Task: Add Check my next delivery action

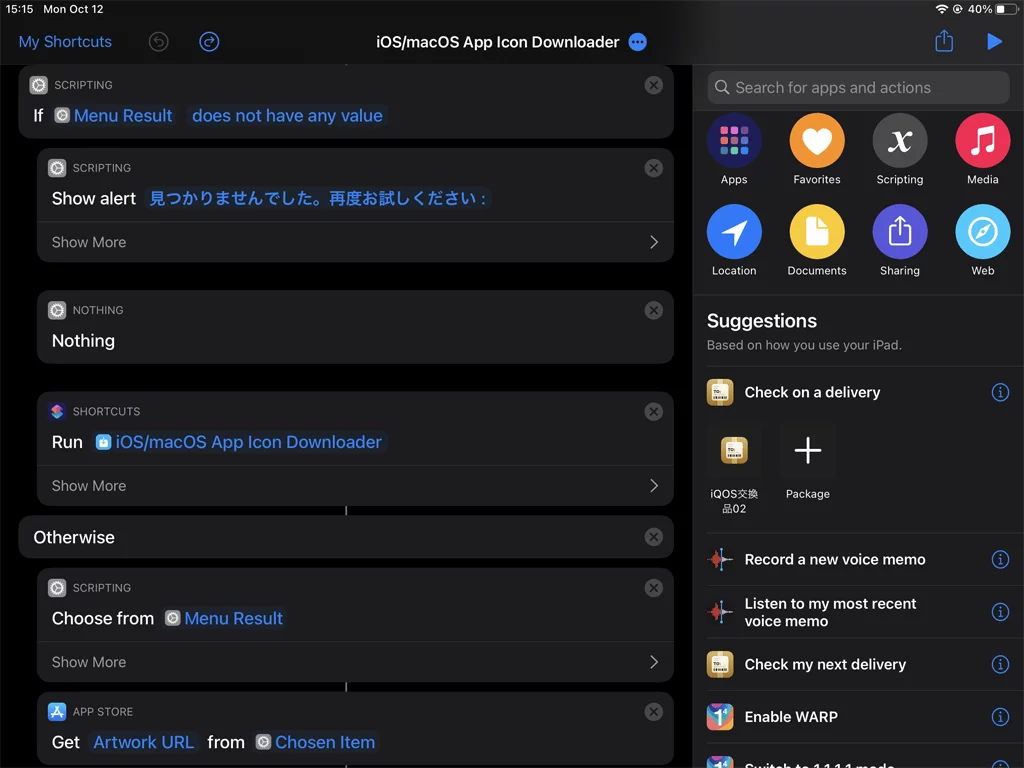Action: pos(825,665)
